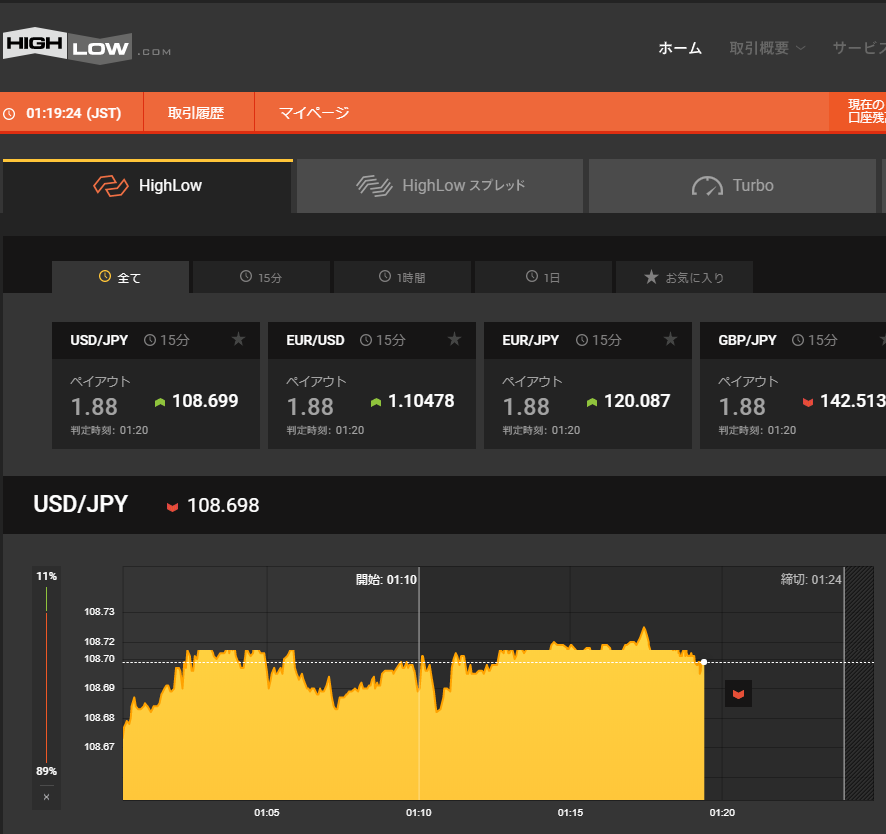The image size is (886, 834).
Task: Filter by 1時間 expiry
Action: click(x=402, y=277)
